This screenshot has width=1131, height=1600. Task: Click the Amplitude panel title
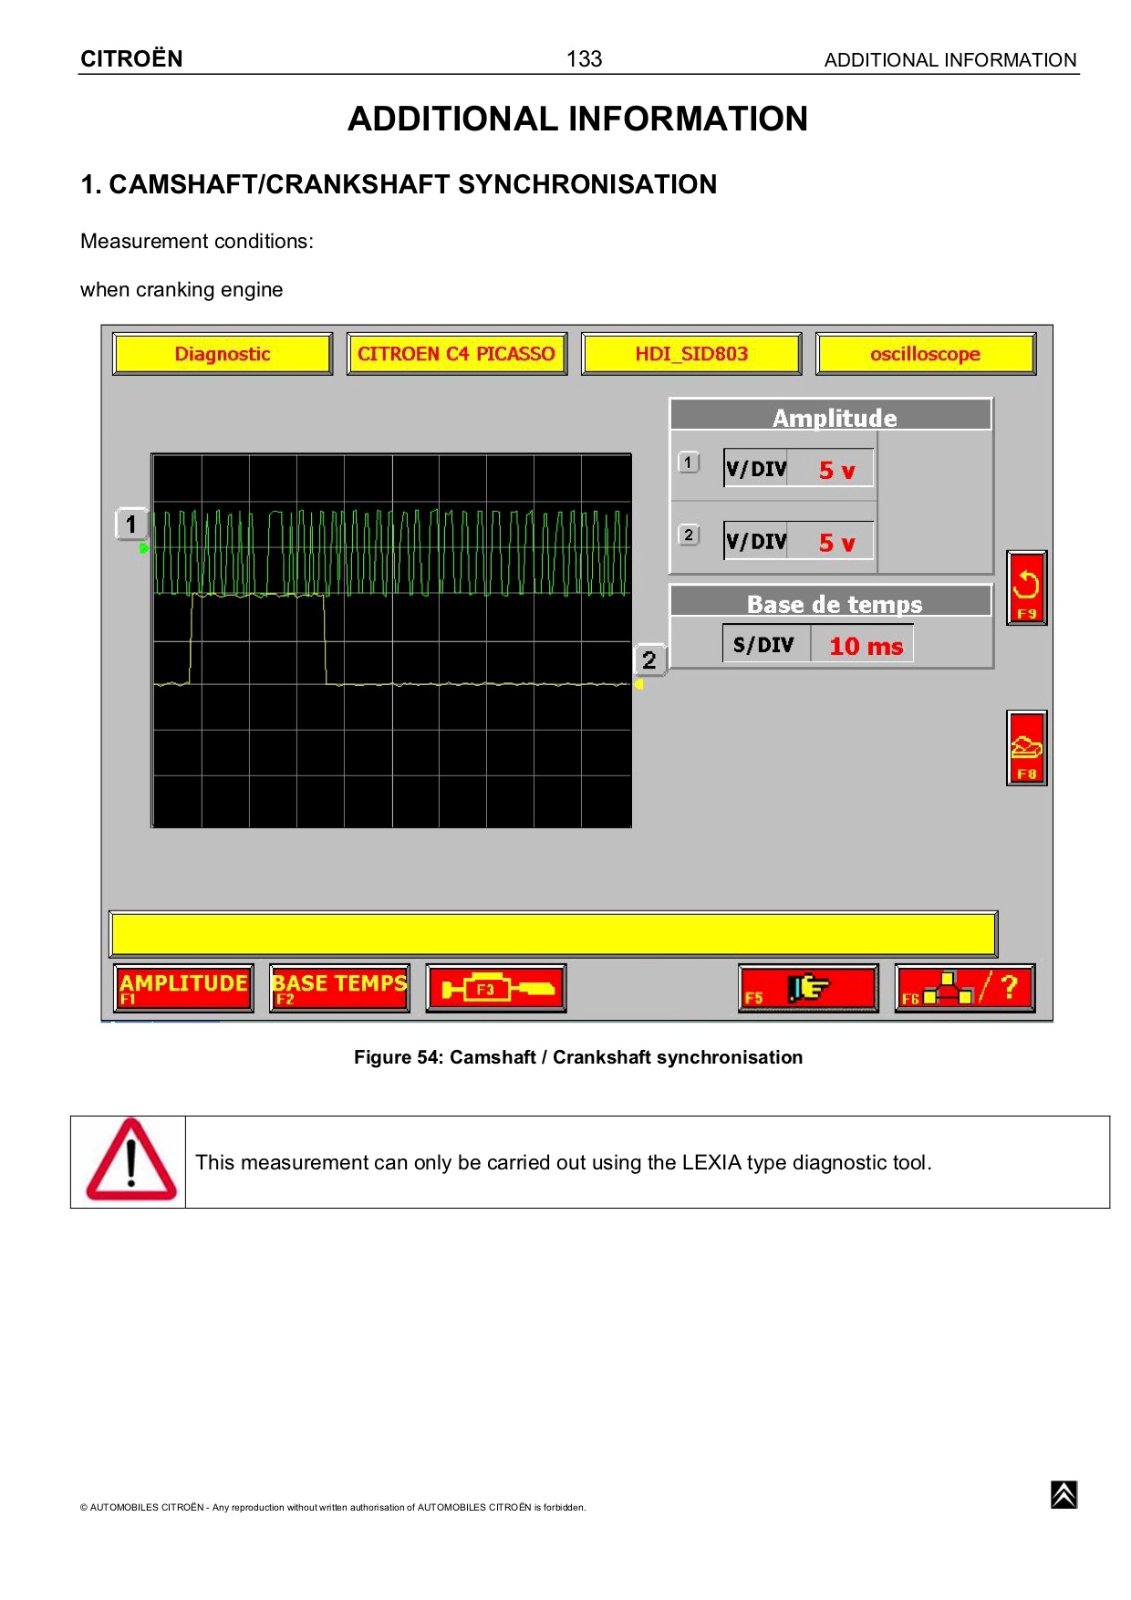point(834,417)
